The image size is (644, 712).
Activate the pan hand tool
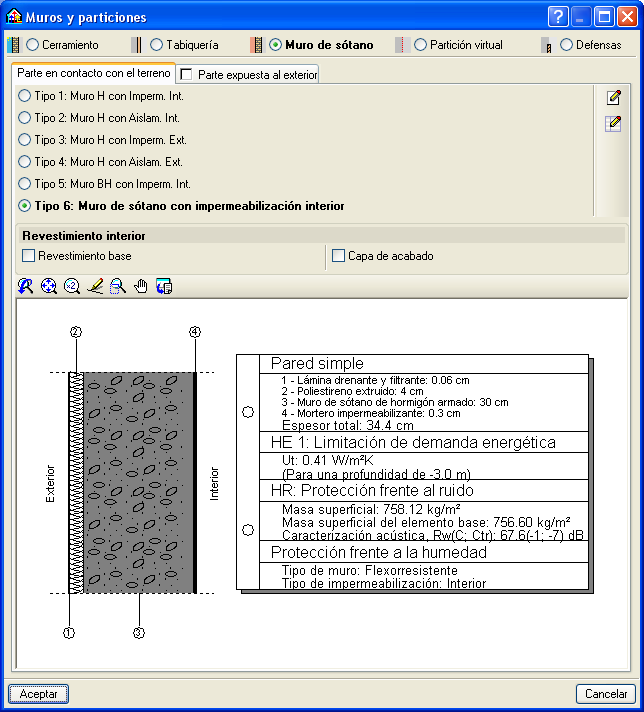[x=141, y=286]
